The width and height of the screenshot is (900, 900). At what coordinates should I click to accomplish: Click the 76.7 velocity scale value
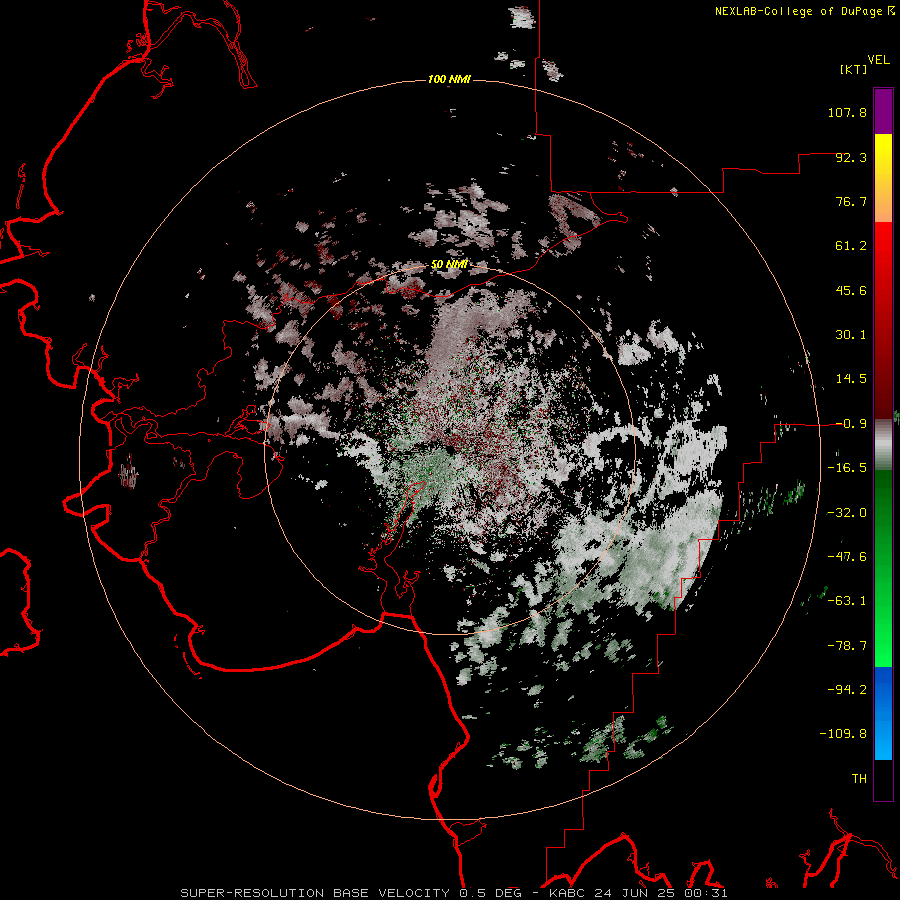pyautogui.click(x=851, y=201)
